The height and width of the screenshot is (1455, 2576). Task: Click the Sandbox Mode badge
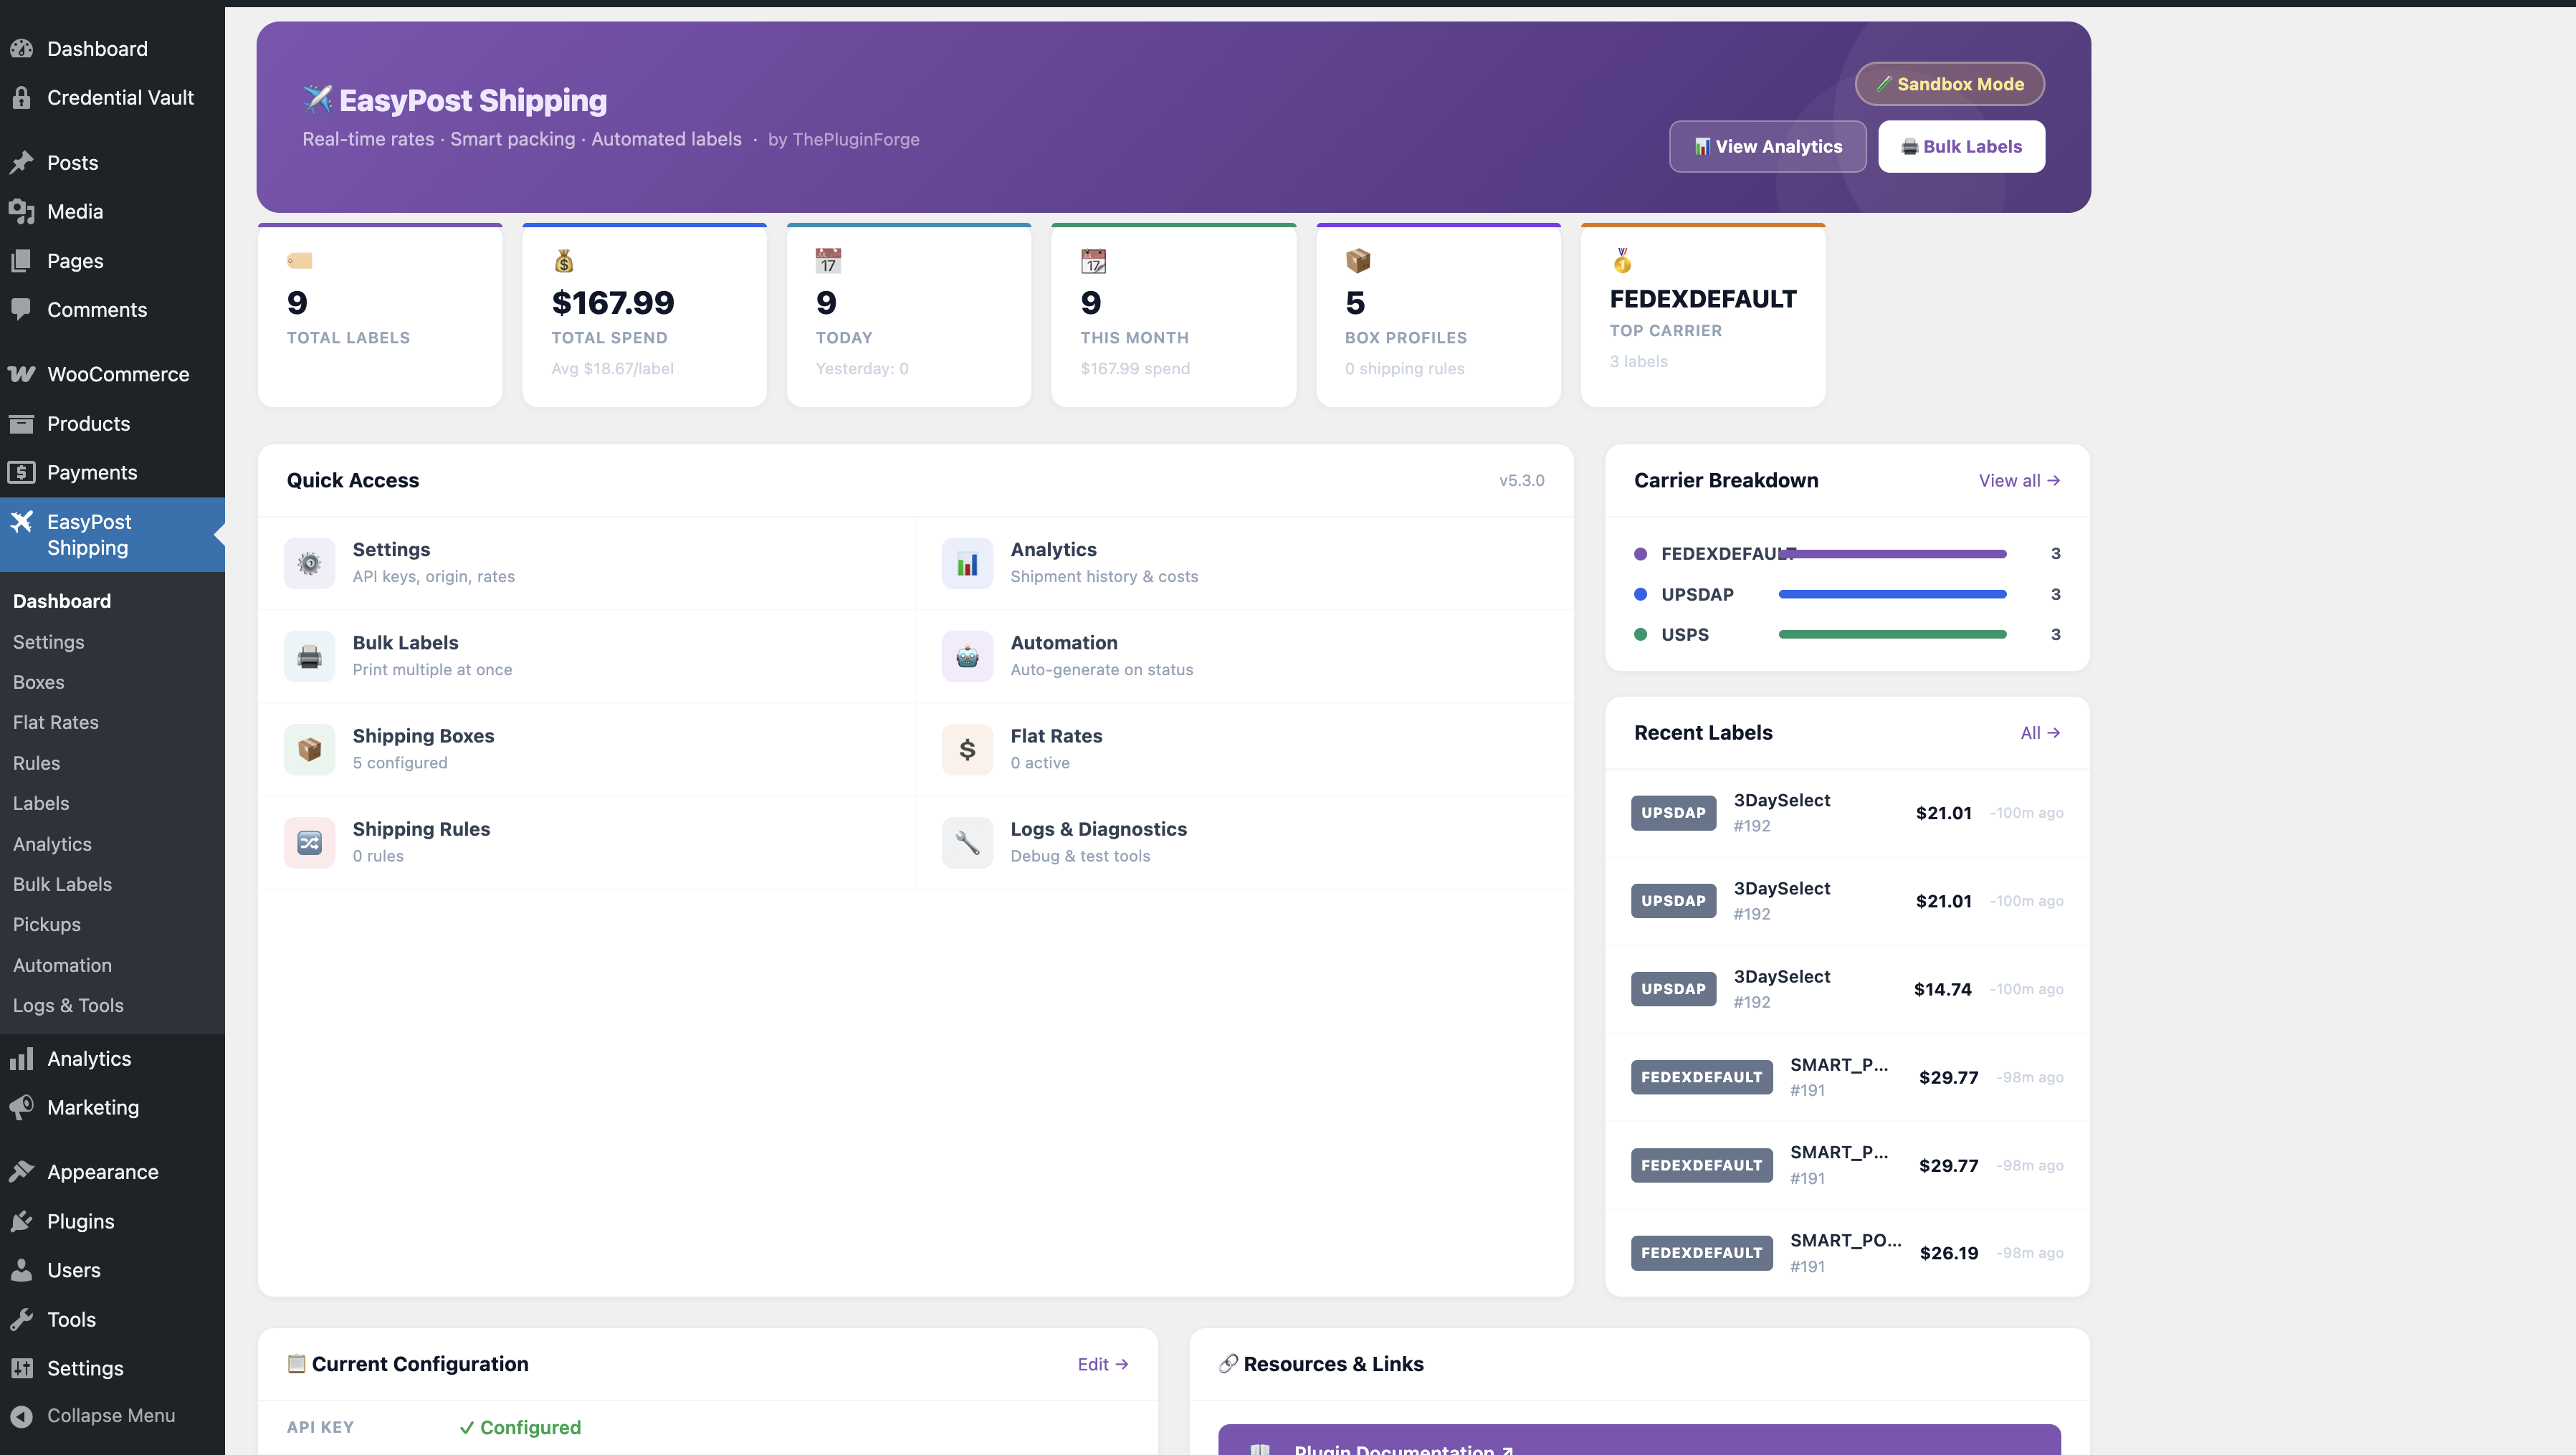point(1949,84)
